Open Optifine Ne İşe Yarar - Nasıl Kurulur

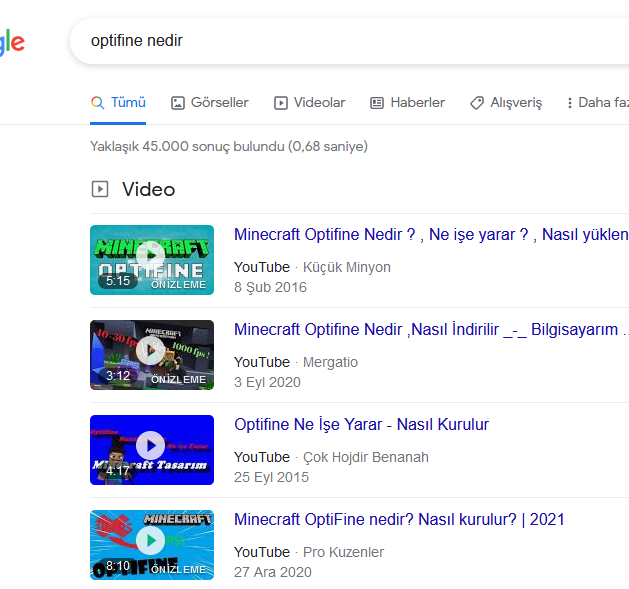(361, 424)
